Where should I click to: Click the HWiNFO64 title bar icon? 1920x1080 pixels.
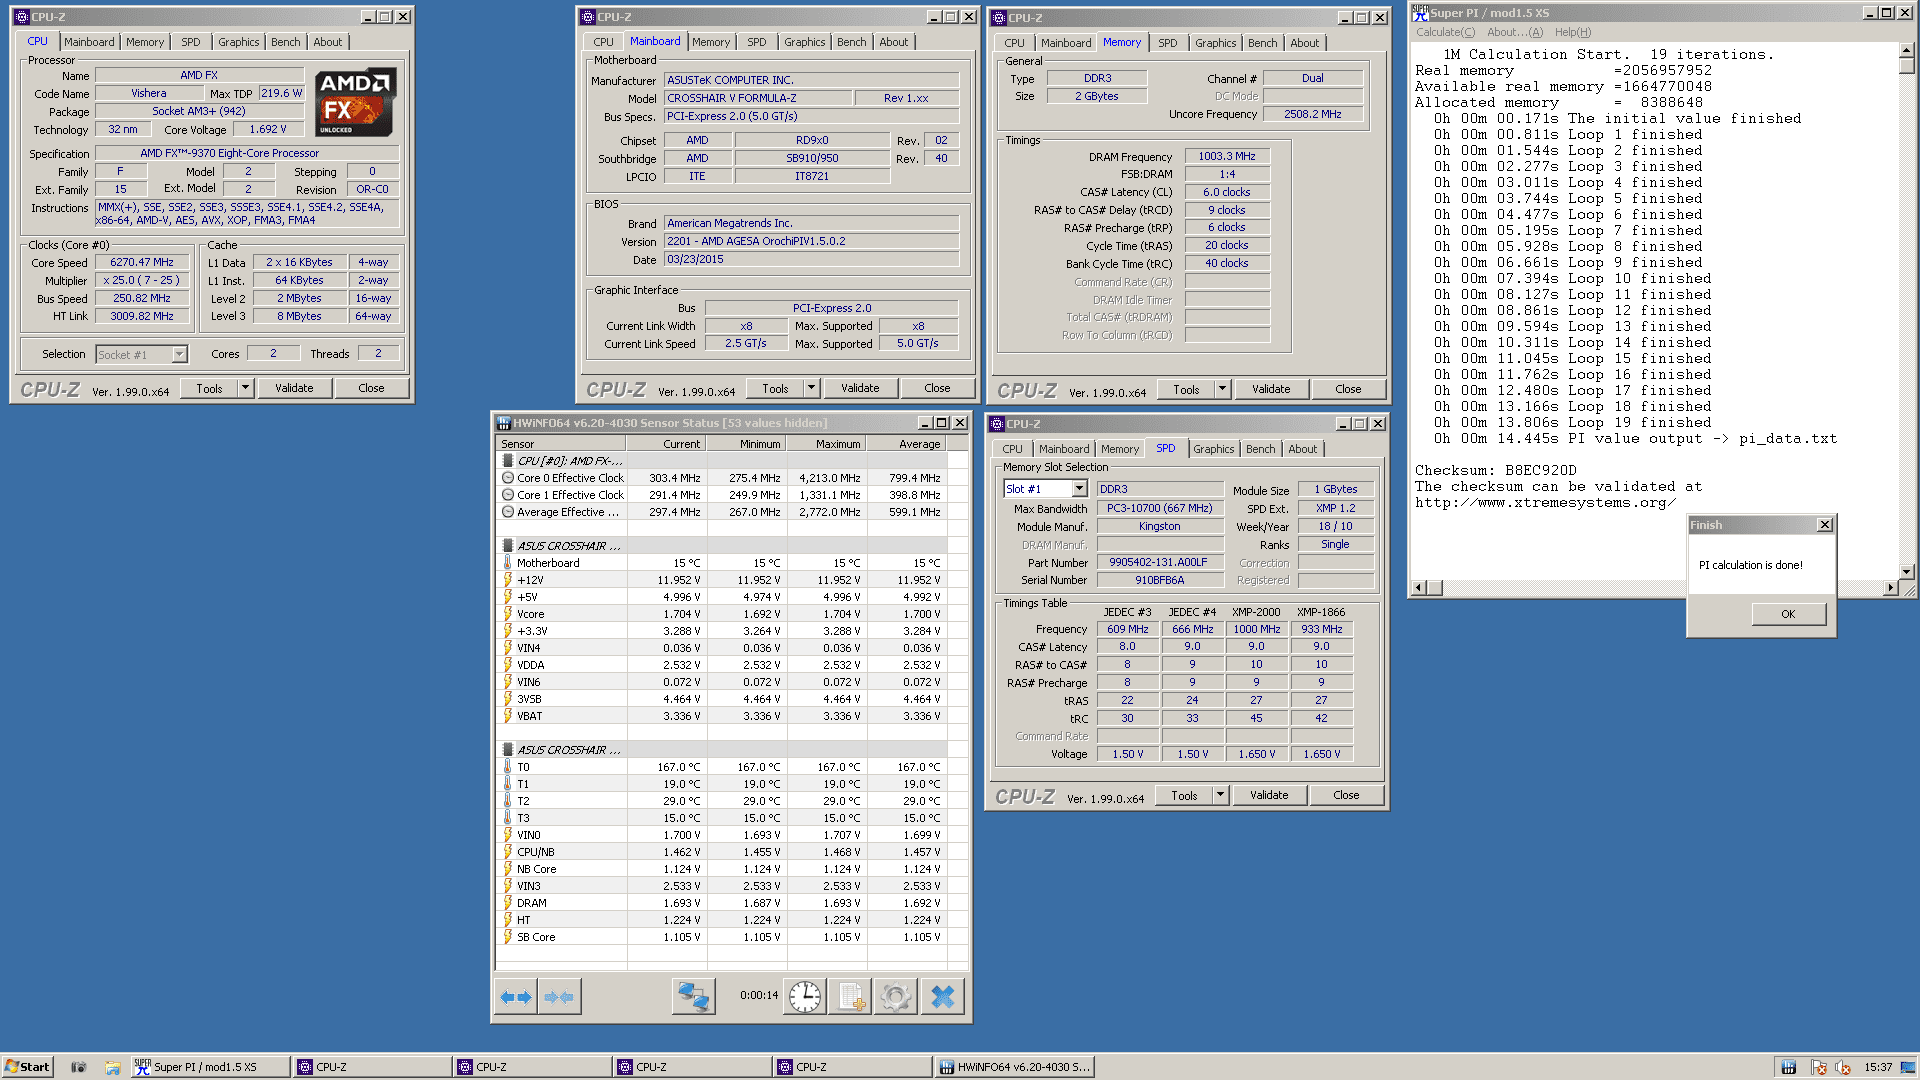pos(503,423)
